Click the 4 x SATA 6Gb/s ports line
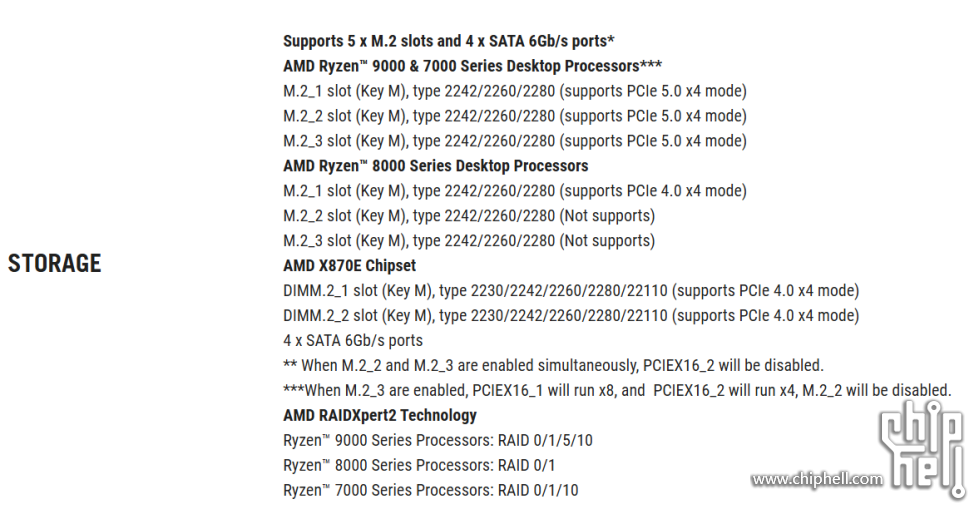This screenshot has height=514, width=979. click(353, 341)
